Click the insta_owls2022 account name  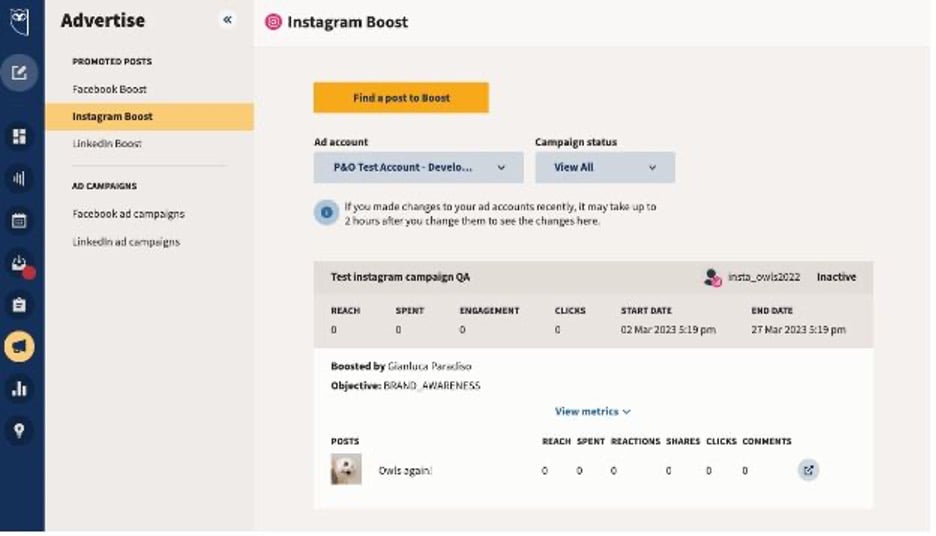tap(764, 277)
